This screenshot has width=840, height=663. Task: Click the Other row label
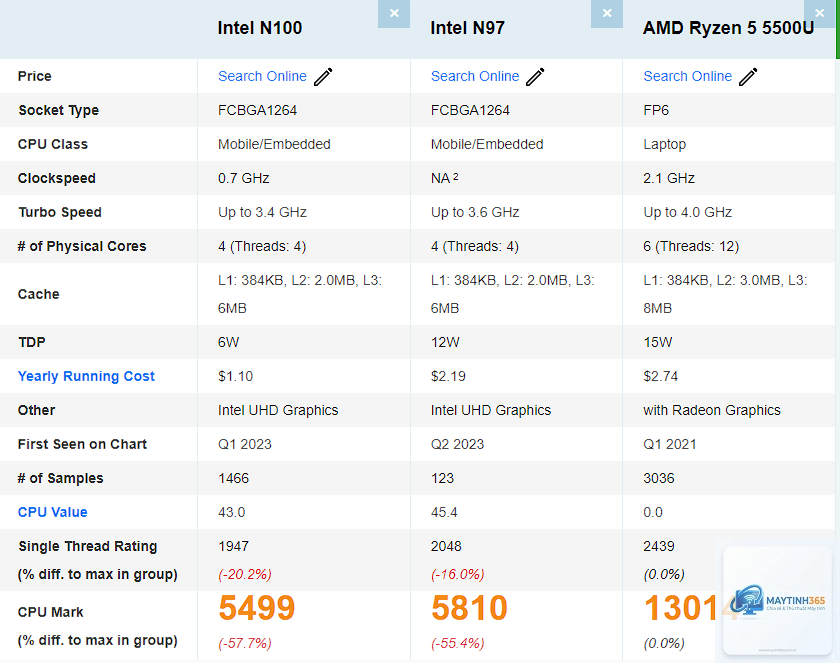[36, 410]
